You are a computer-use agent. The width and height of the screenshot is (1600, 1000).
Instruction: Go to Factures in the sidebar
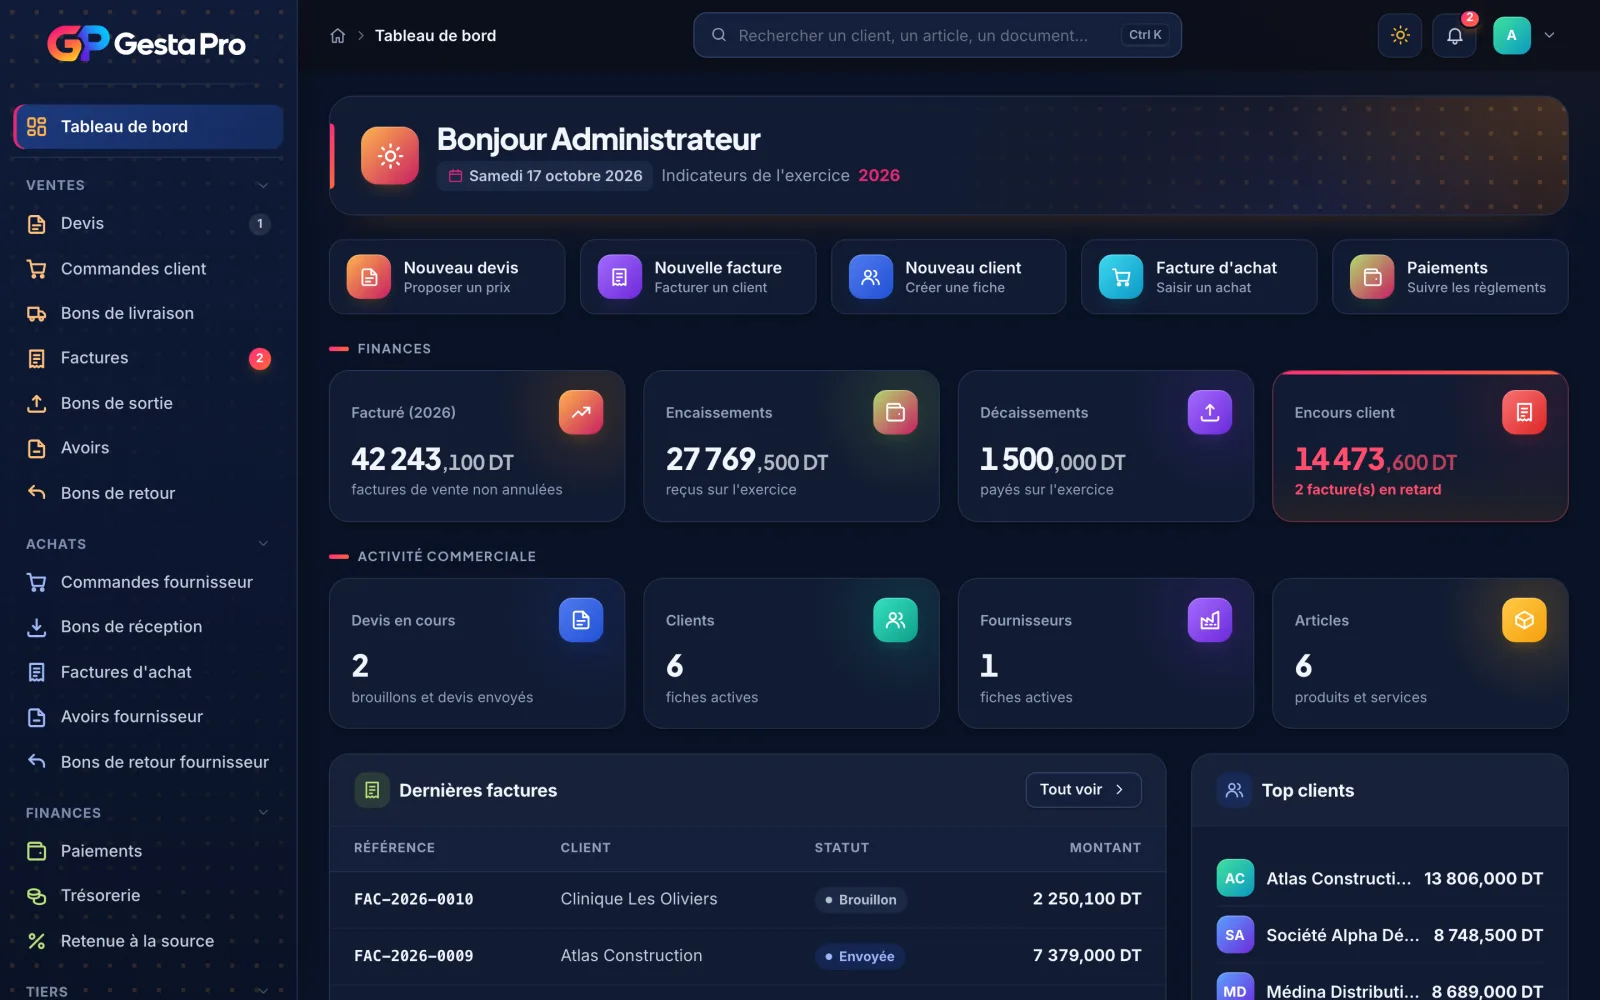(148, 358)
